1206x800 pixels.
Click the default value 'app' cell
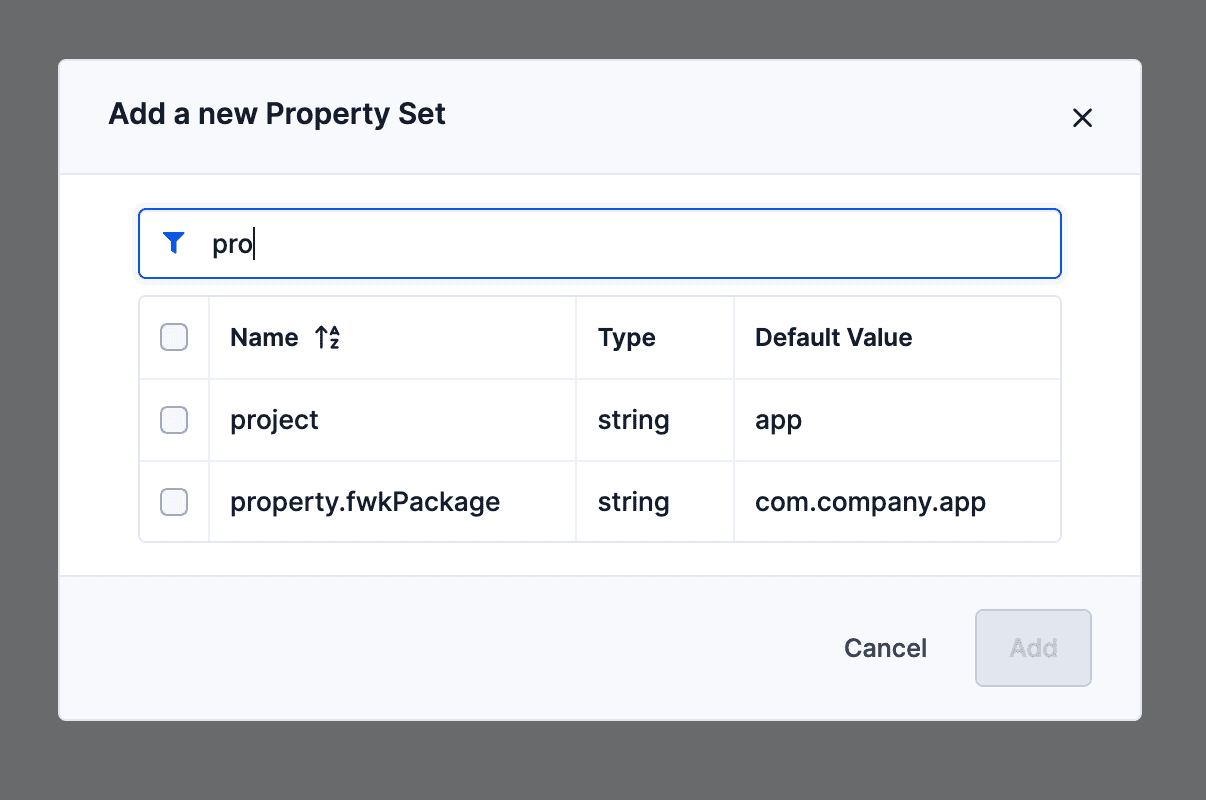pyautogui.click(x=897, y=420)
